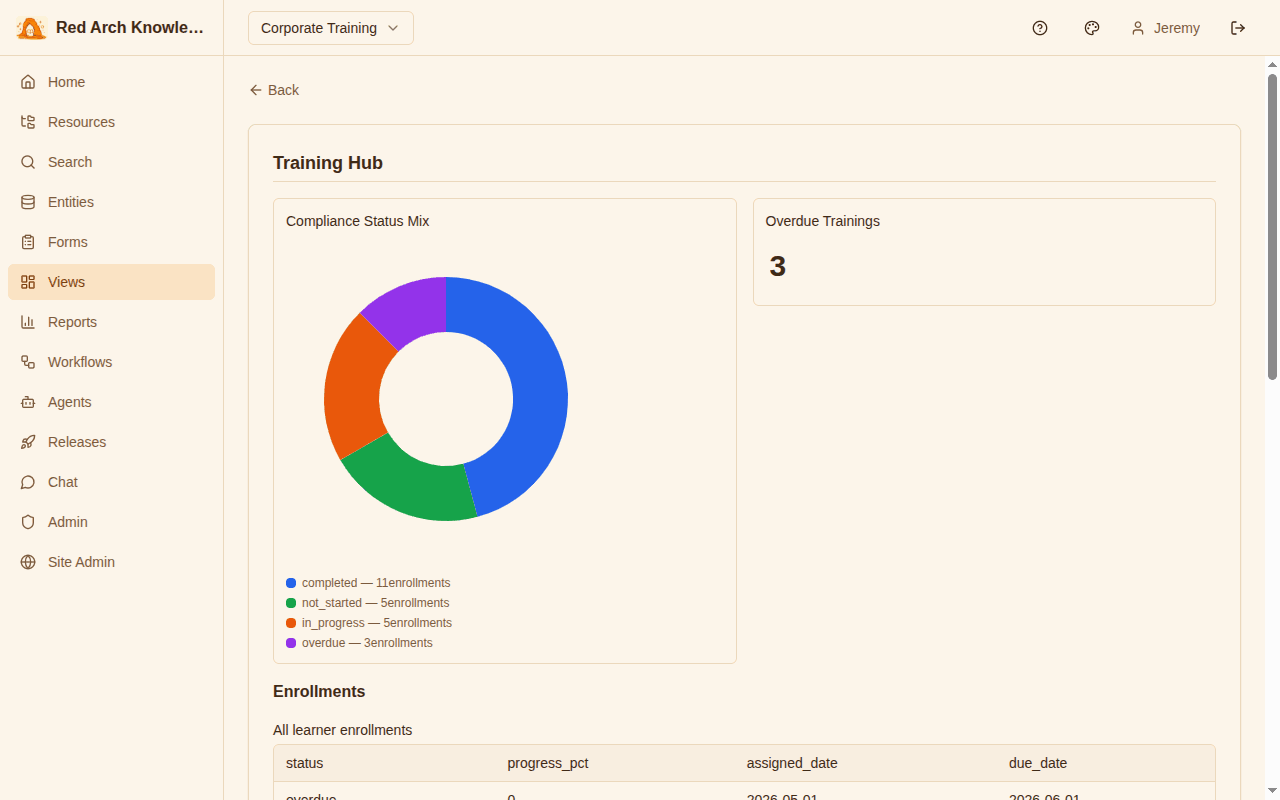Click the Home house icon
Image resolution: width=1280 pixels, height=800 pixels.
click(x=28, y=82)
